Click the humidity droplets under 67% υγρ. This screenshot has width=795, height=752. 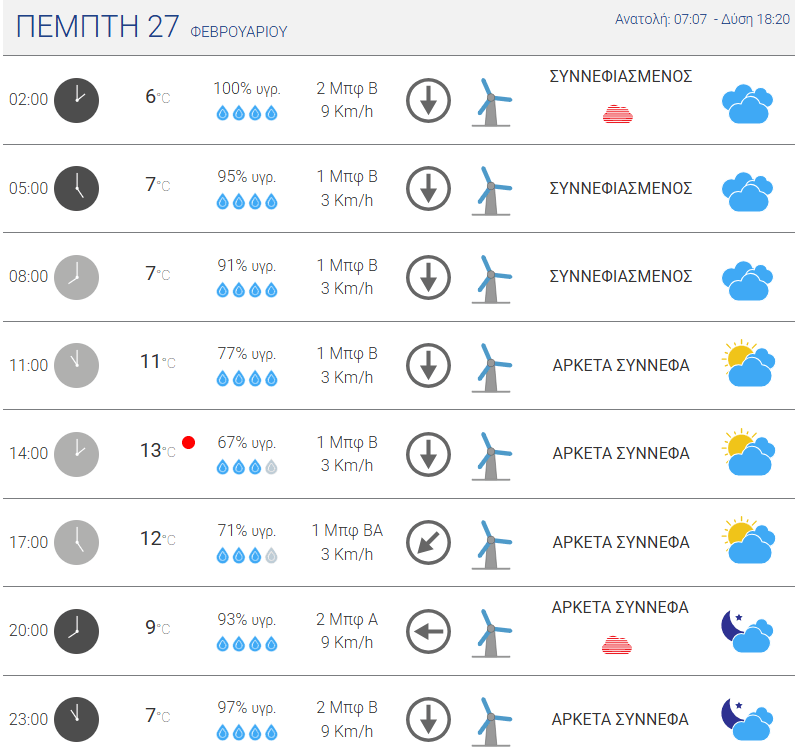[x=247, y=467]
